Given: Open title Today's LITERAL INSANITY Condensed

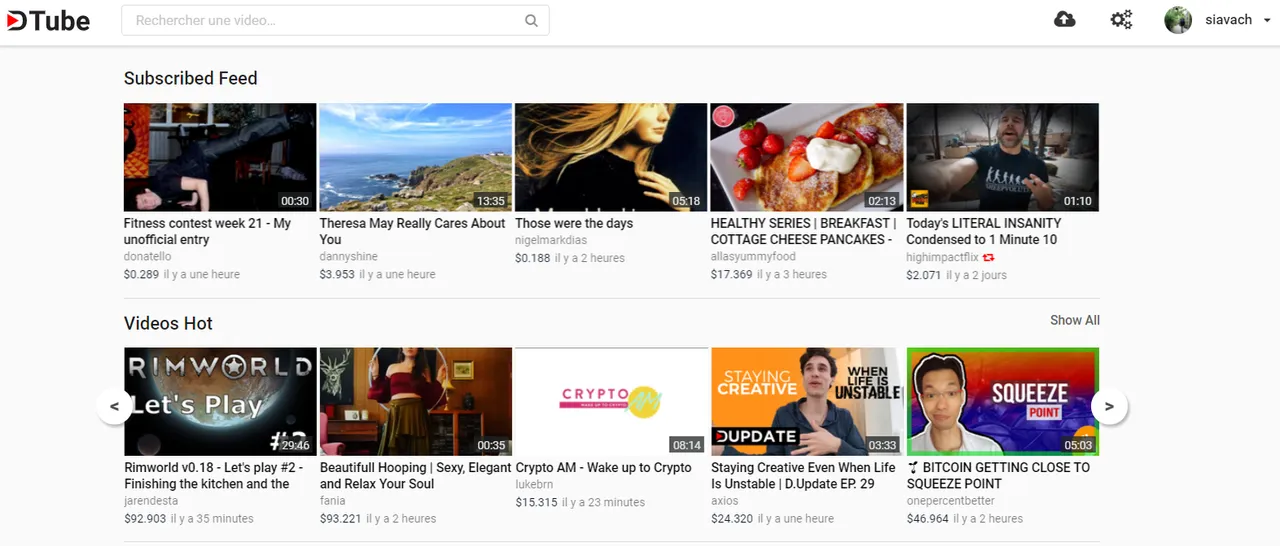Looking at the screenshot, I should tap(984, 231).
